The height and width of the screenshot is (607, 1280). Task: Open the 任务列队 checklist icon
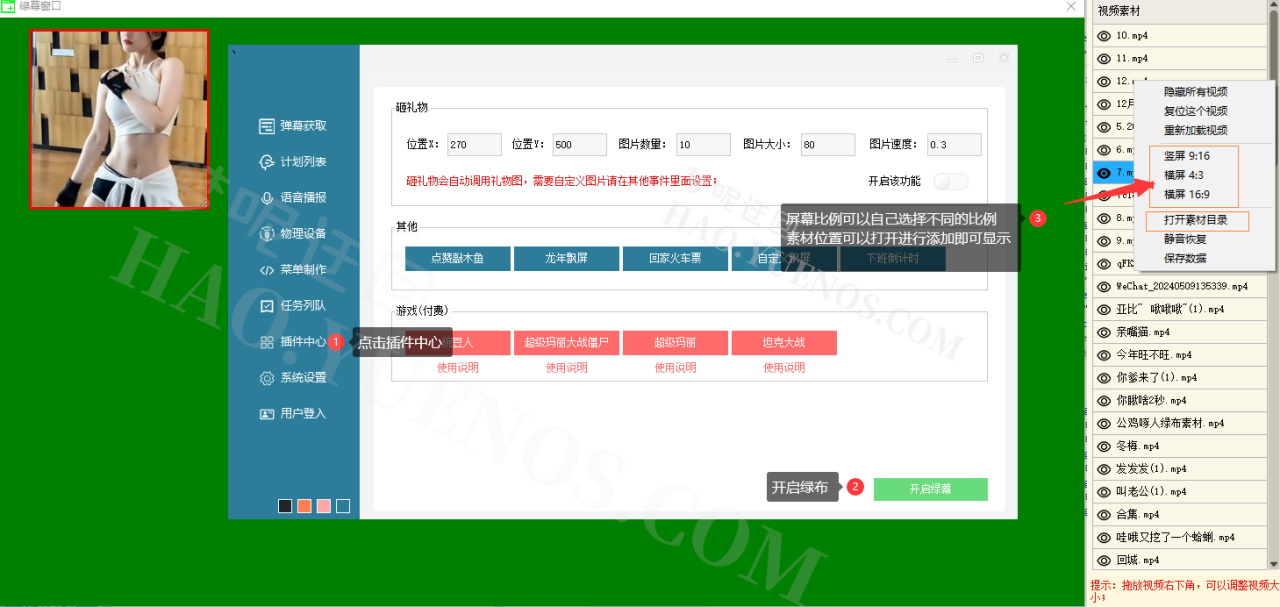pos(267,306)
